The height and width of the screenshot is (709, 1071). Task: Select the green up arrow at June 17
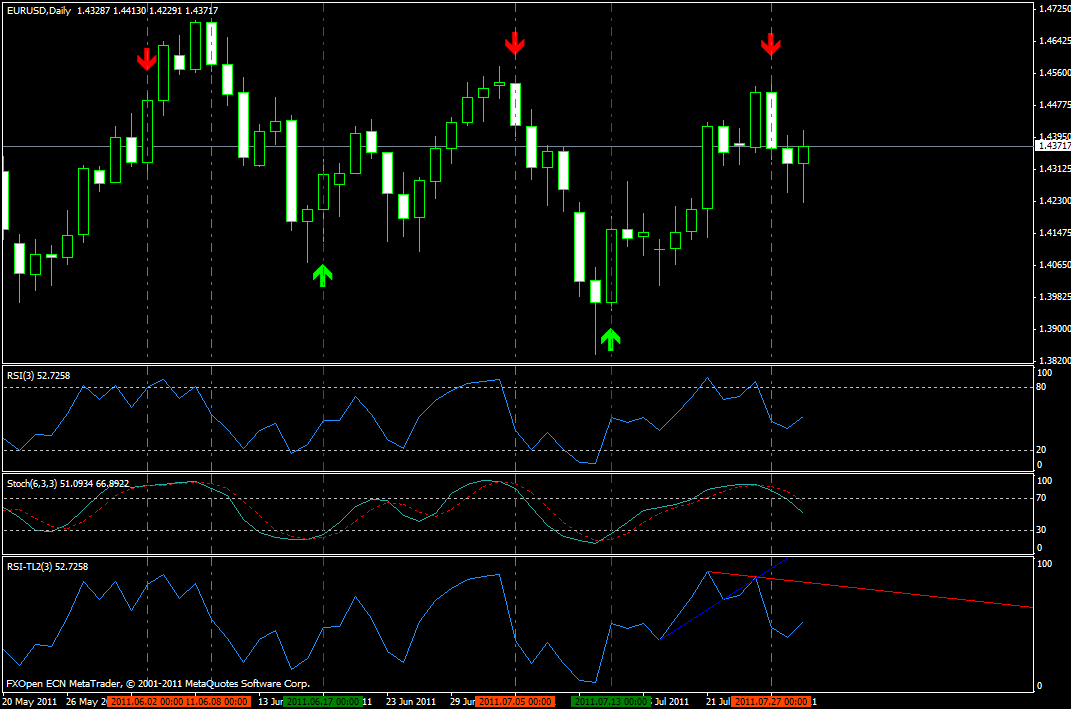321,275
